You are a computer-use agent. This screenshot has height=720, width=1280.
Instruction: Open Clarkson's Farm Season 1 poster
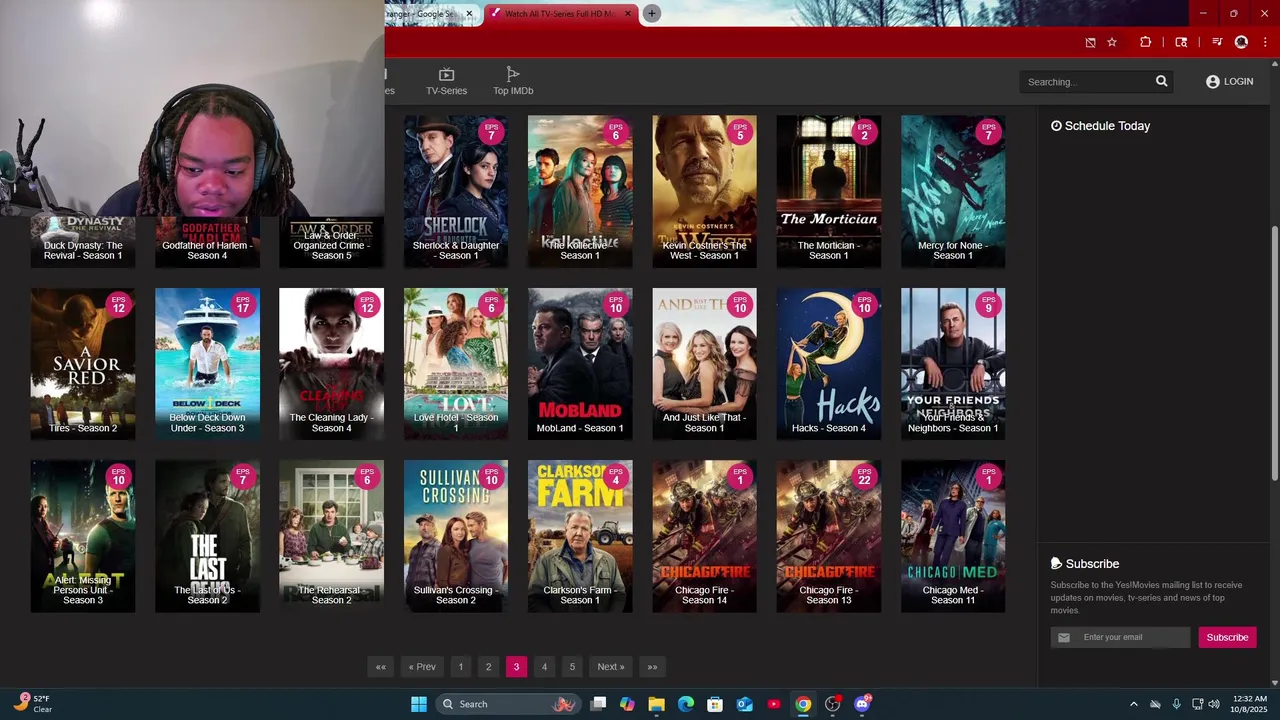point(580,536)
